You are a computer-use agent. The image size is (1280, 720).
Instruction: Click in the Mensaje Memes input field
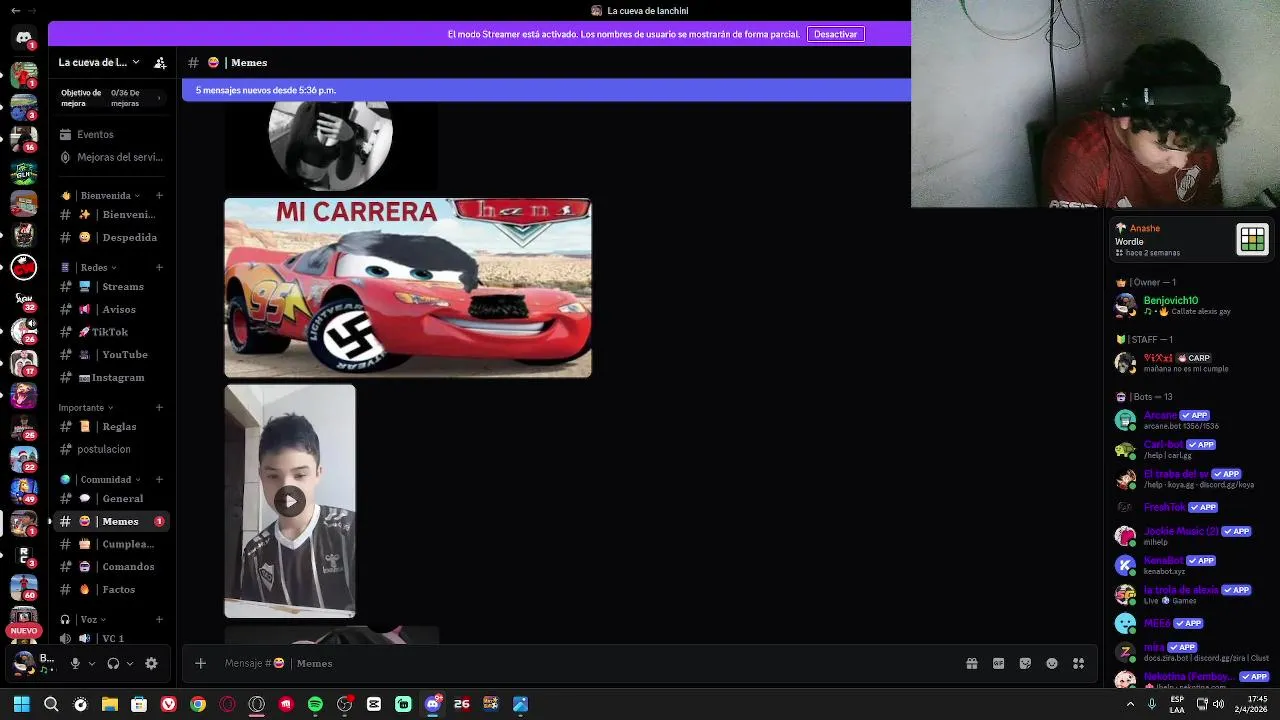(590, 663)
